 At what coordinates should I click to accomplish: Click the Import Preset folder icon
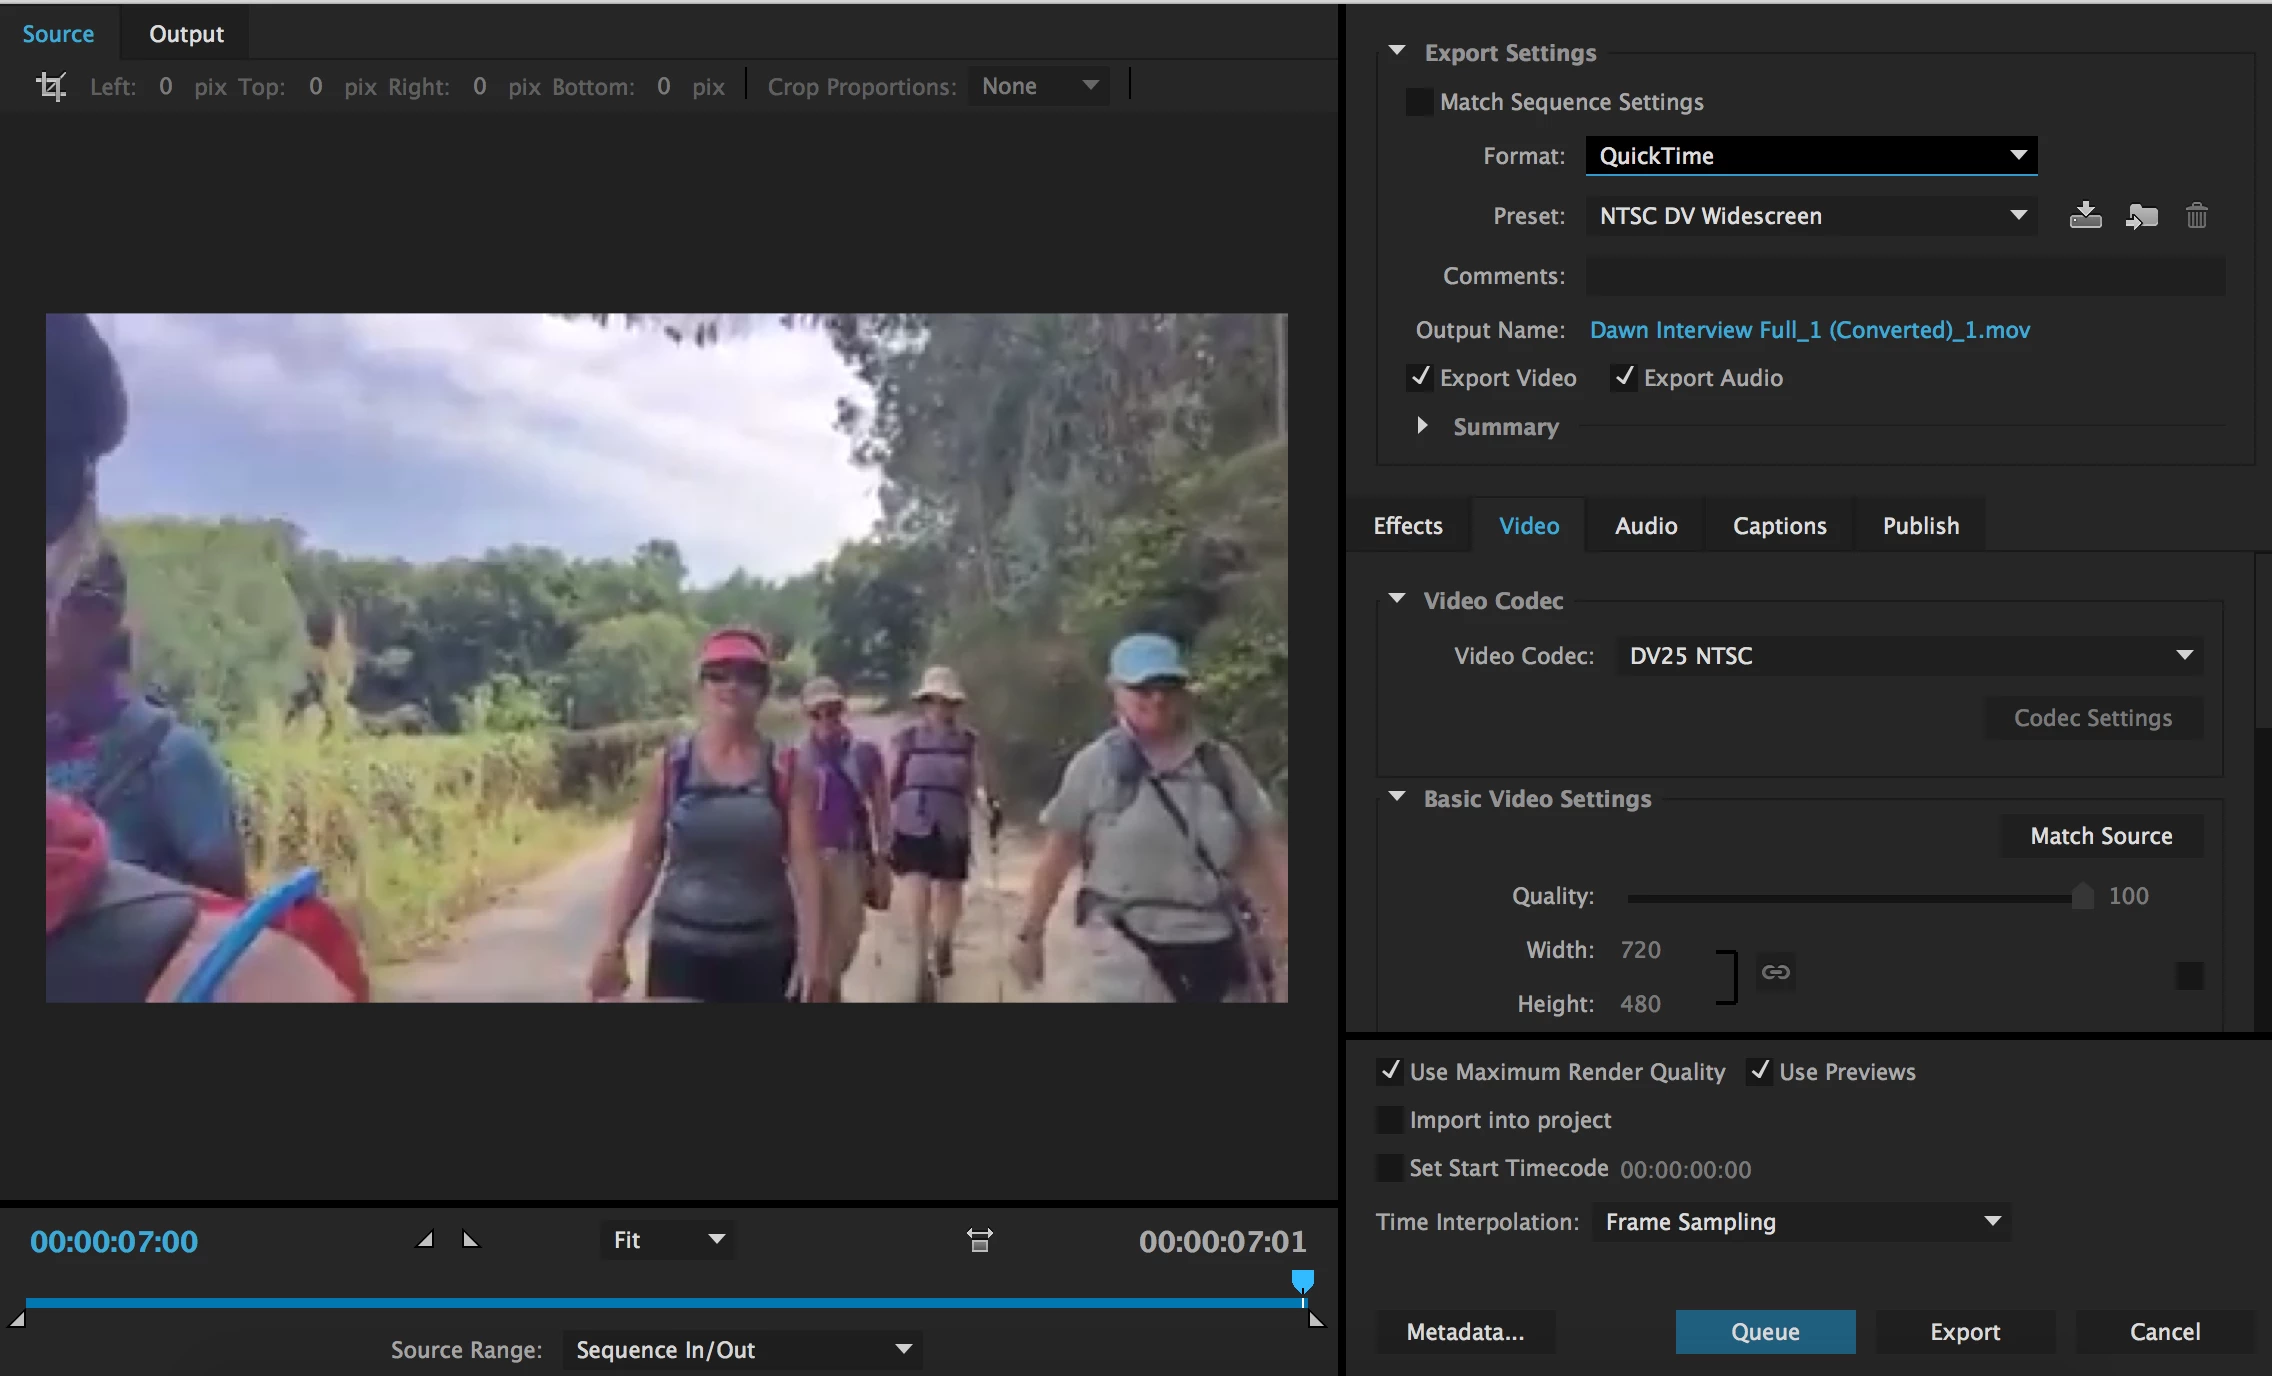pos(2141,216)
